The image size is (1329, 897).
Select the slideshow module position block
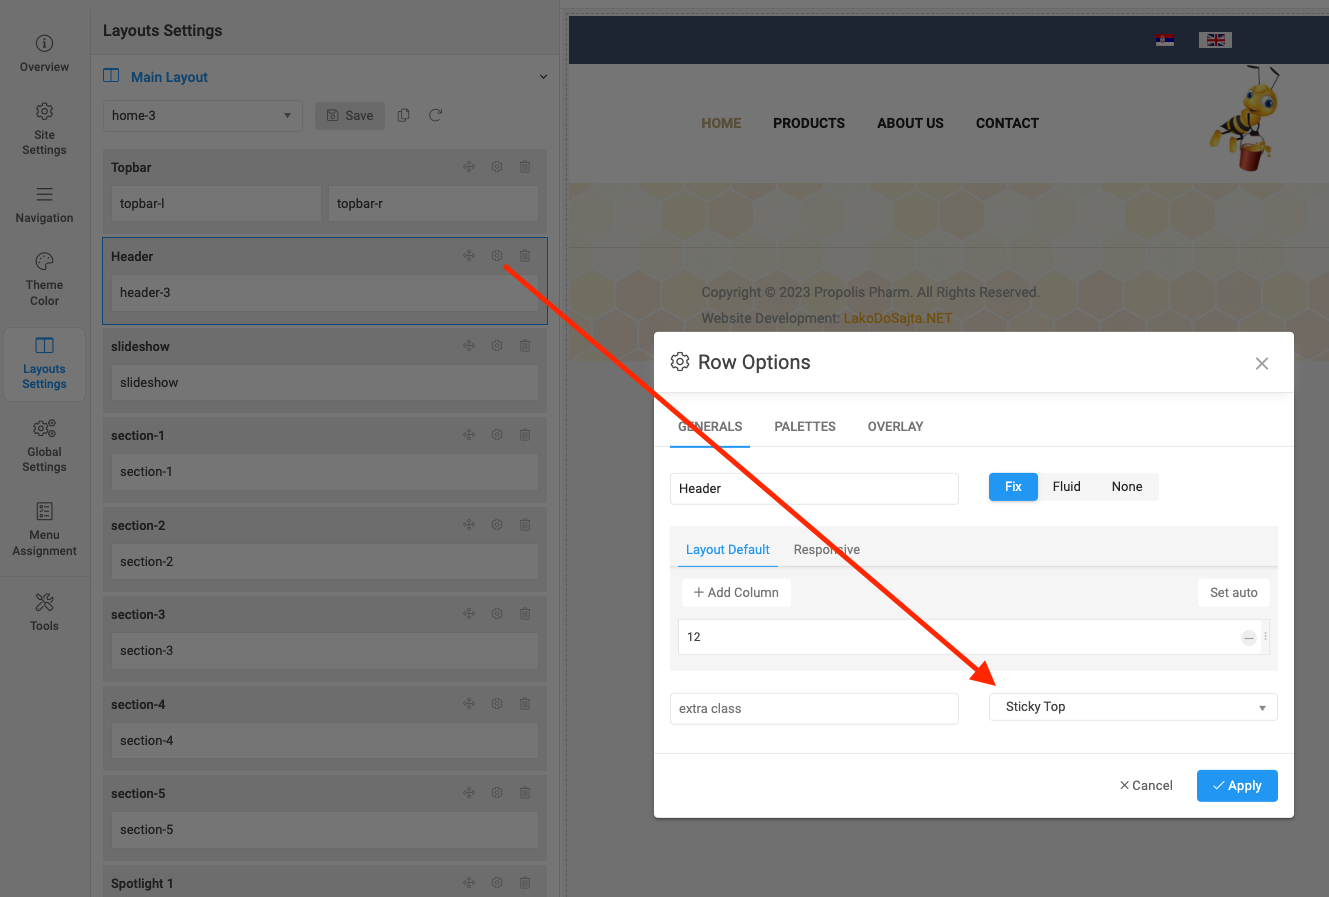(324, 382)
